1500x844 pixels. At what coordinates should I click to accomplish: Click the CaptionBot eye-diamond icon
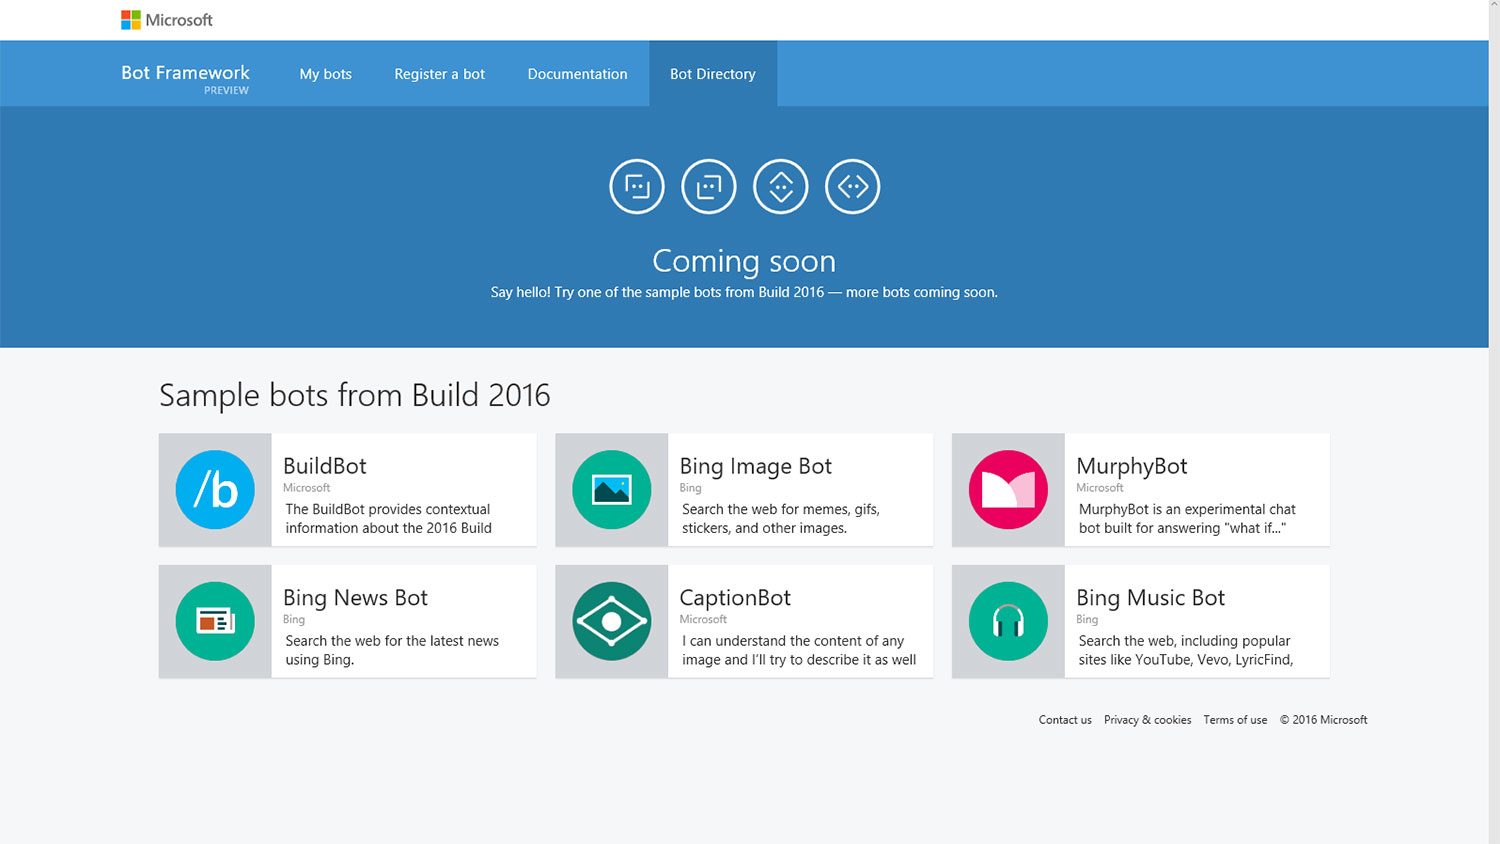[x=612, y=621]
